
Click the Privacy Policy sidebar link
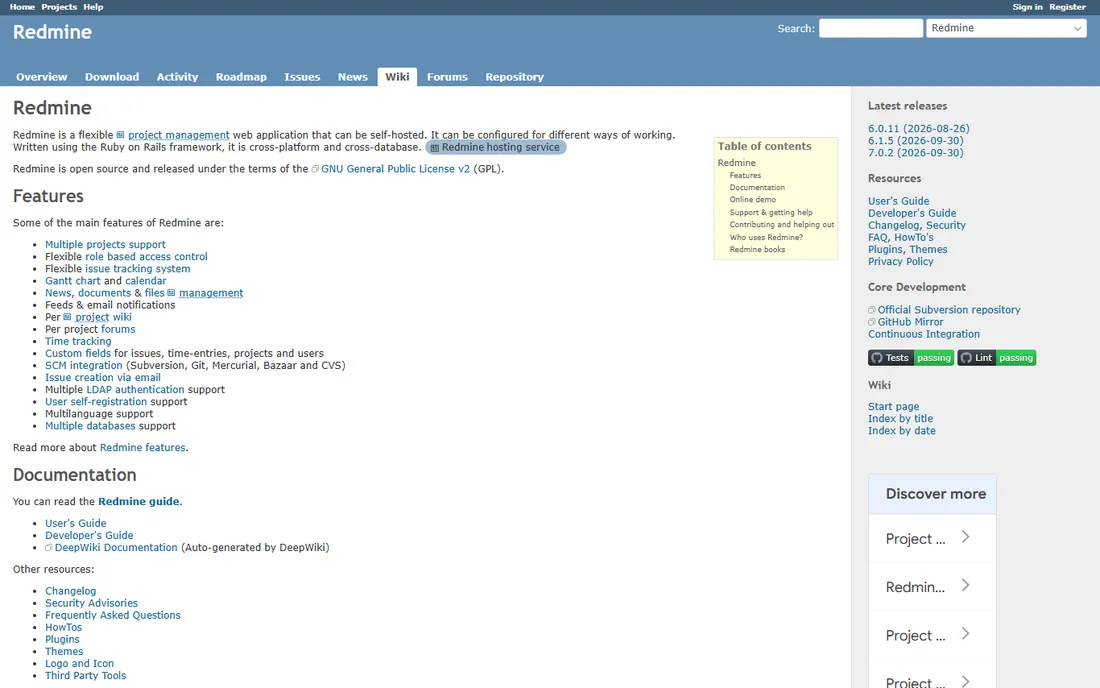901,262
